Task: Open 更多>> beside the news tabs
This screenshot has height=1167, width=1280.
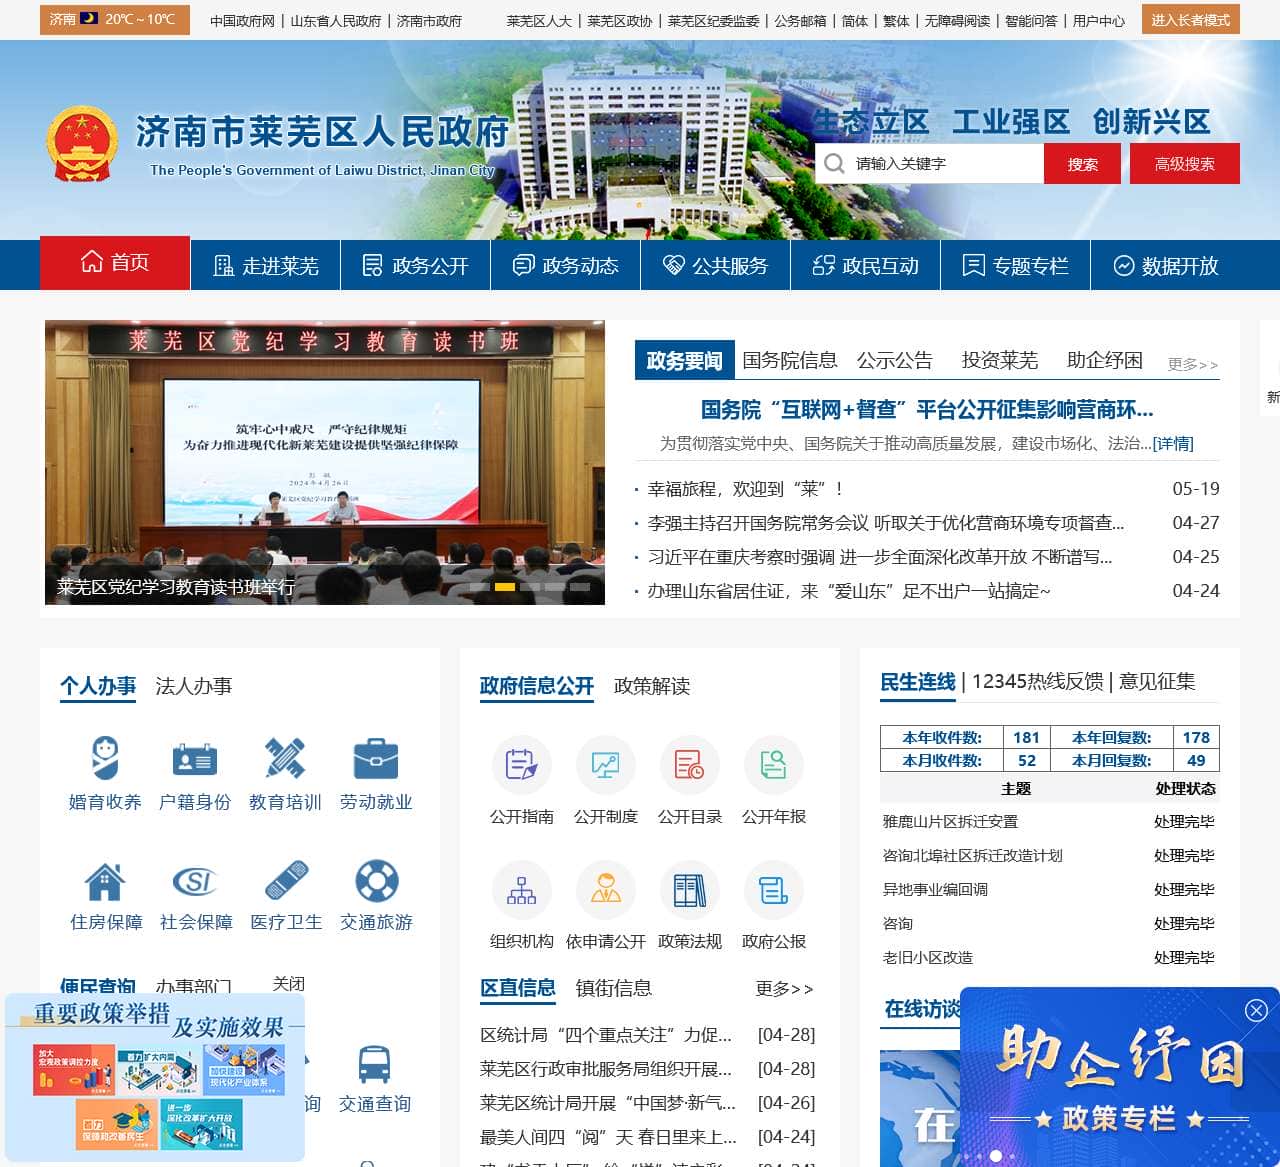Action: click(1193, 364)
